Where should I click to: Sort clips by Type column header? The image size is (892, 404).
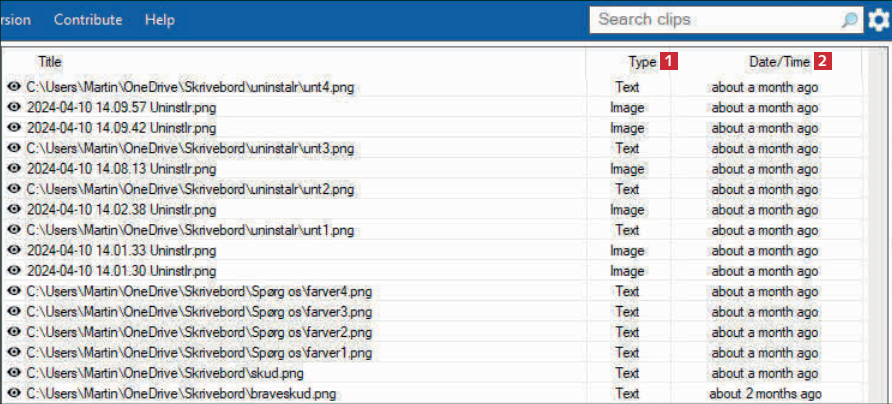click(x=641, y=62)
